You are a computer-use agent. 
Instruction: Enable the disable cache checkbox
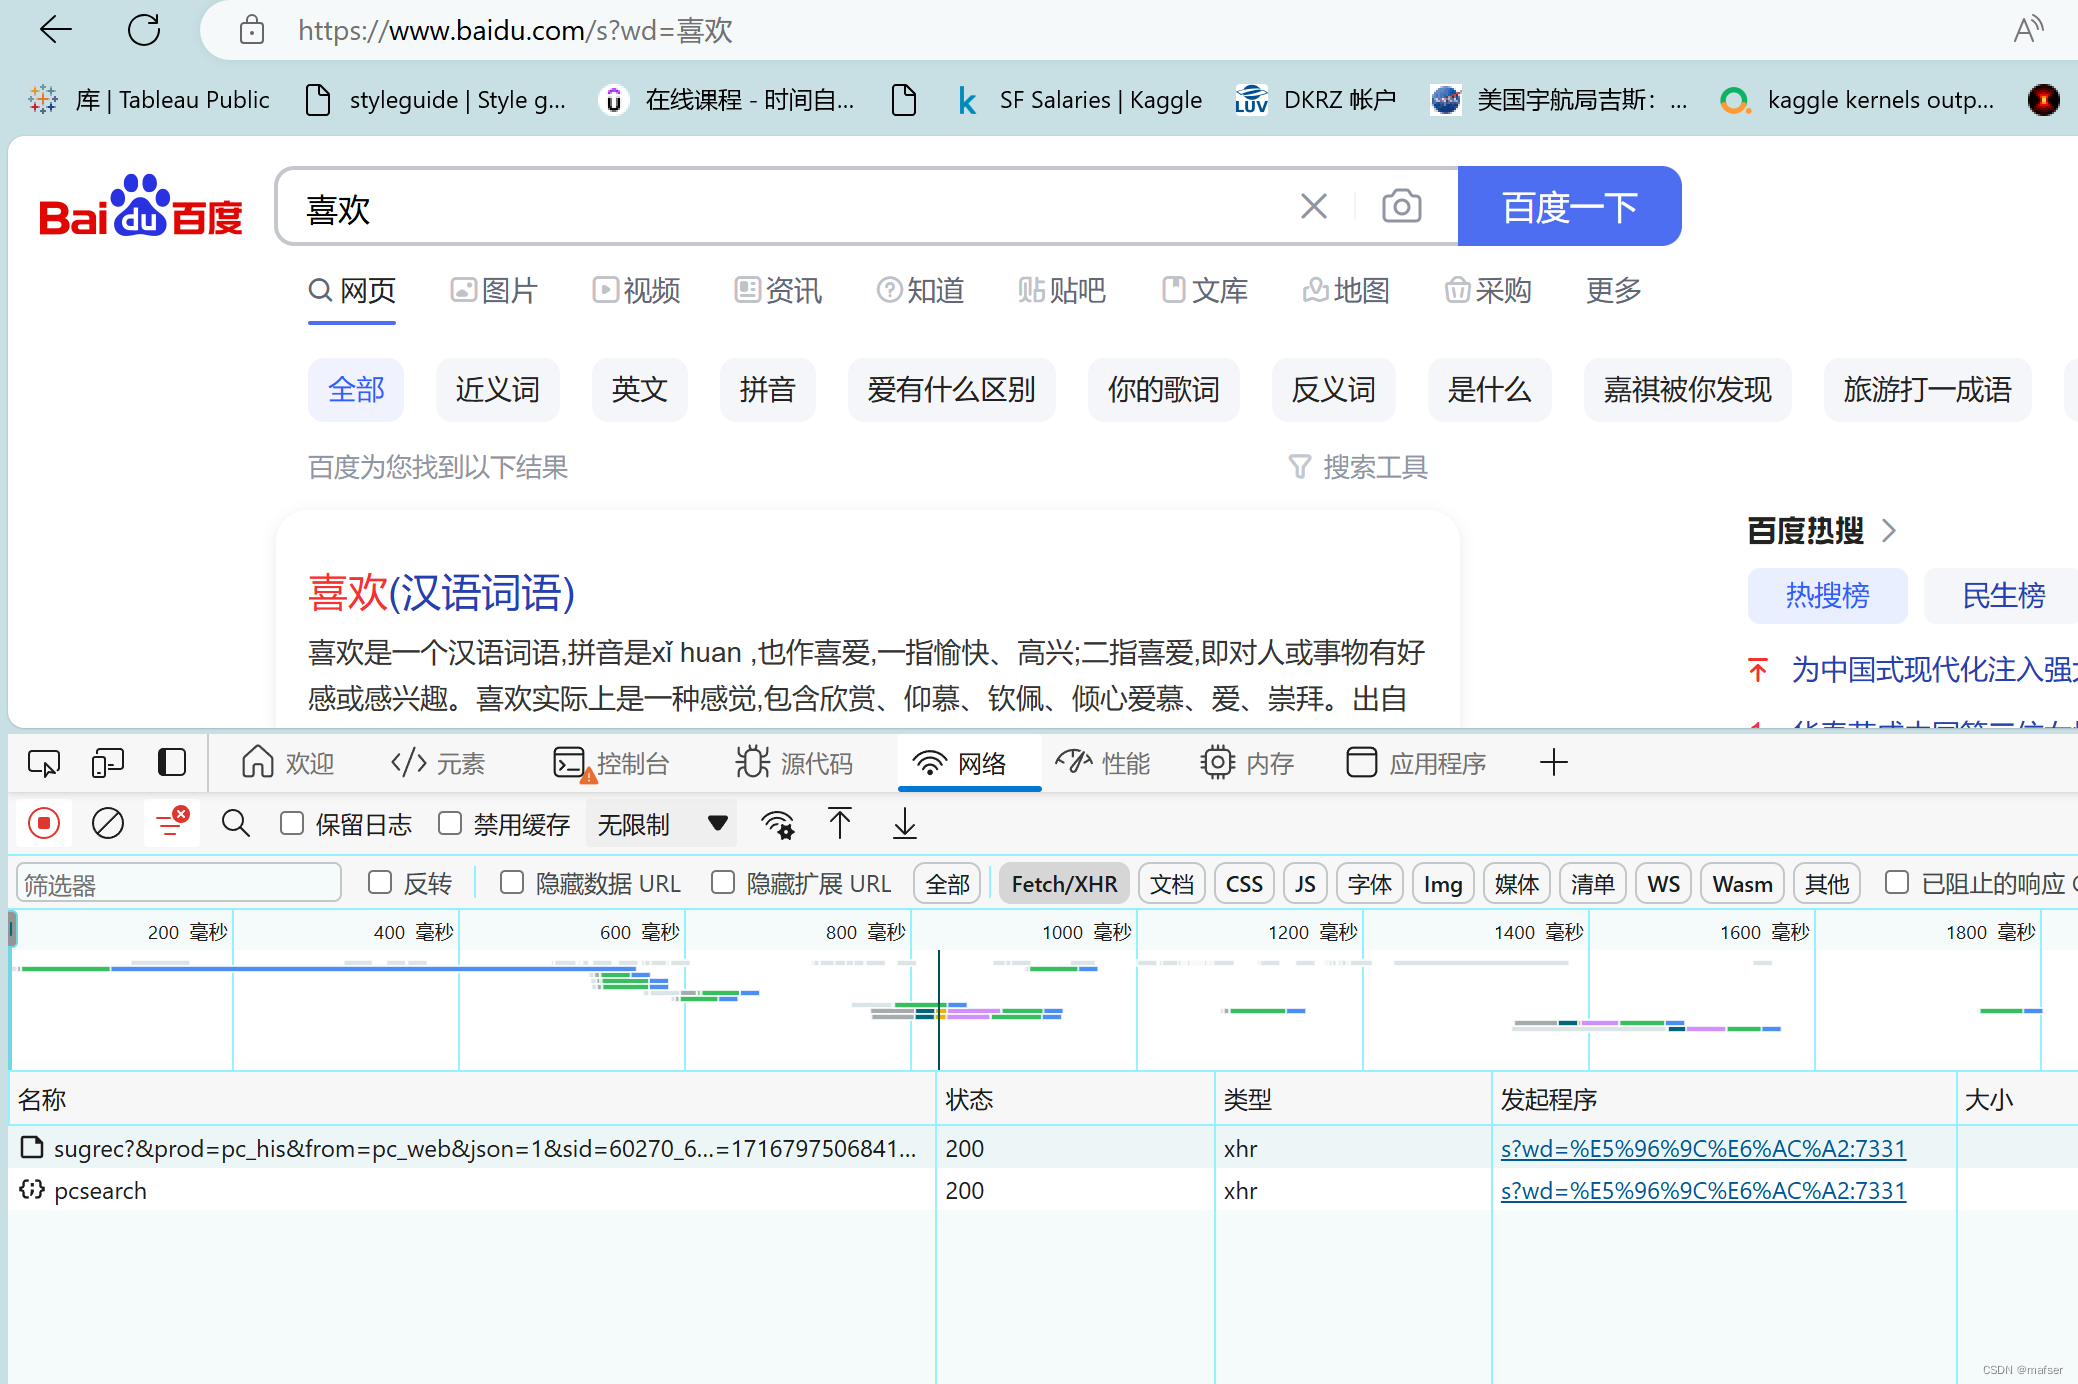450,823
